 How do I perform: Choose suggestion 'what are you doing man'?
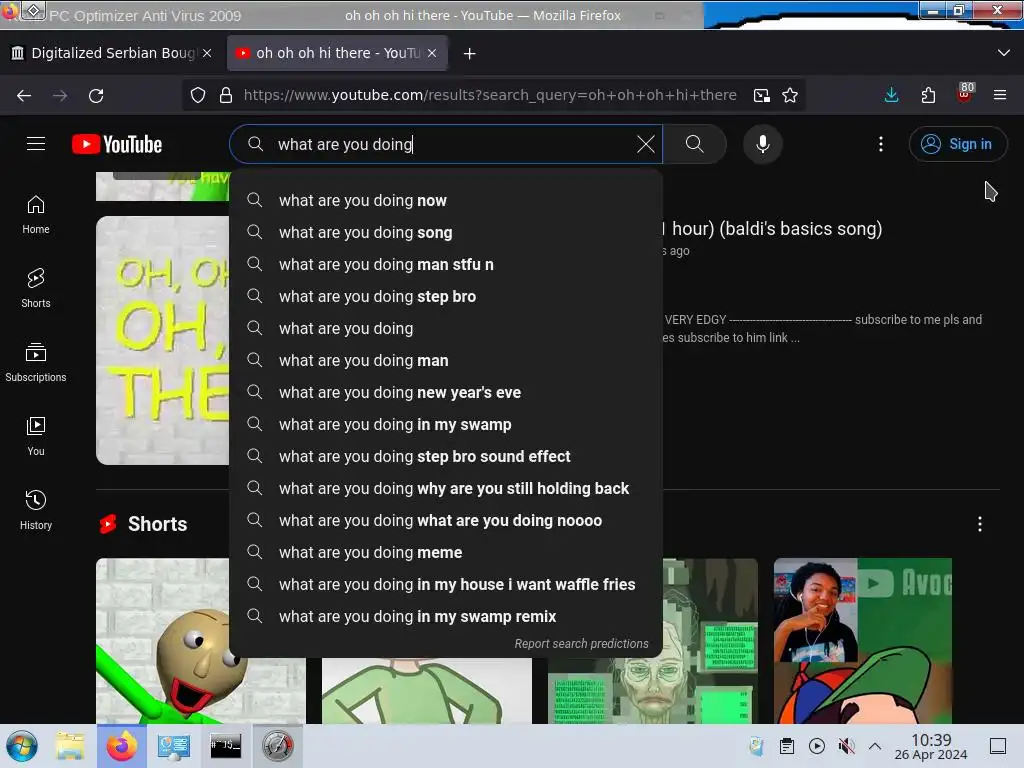[x=445, y=360]
